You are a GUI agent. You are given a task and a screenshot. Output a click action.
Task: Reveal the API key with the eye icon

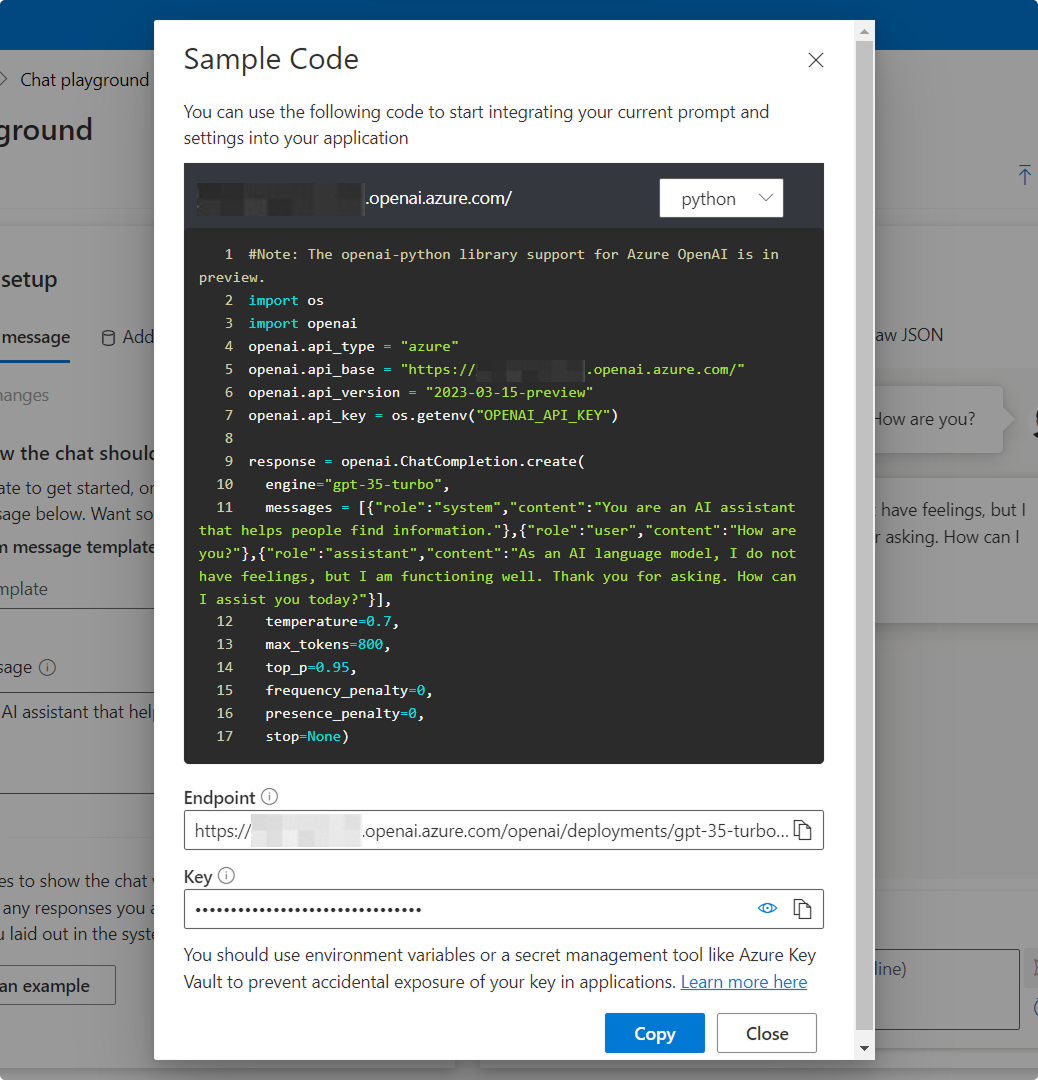767,908
